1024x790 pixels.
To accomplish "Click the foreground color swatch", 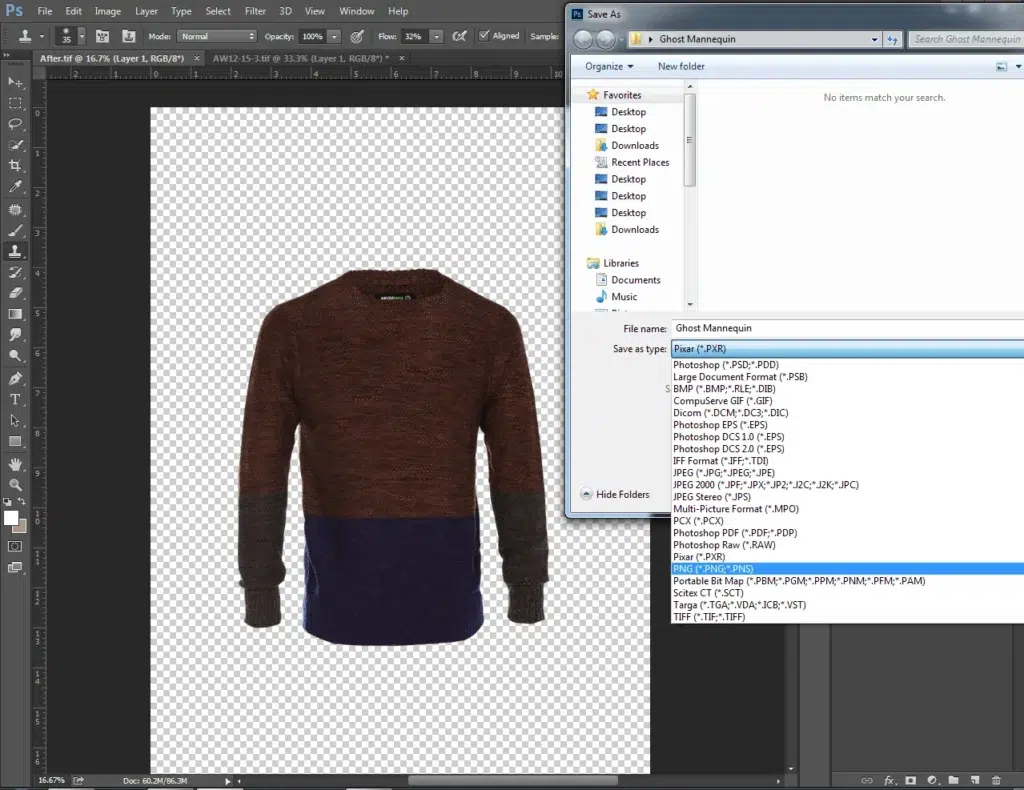I will [x=10, y=518].
